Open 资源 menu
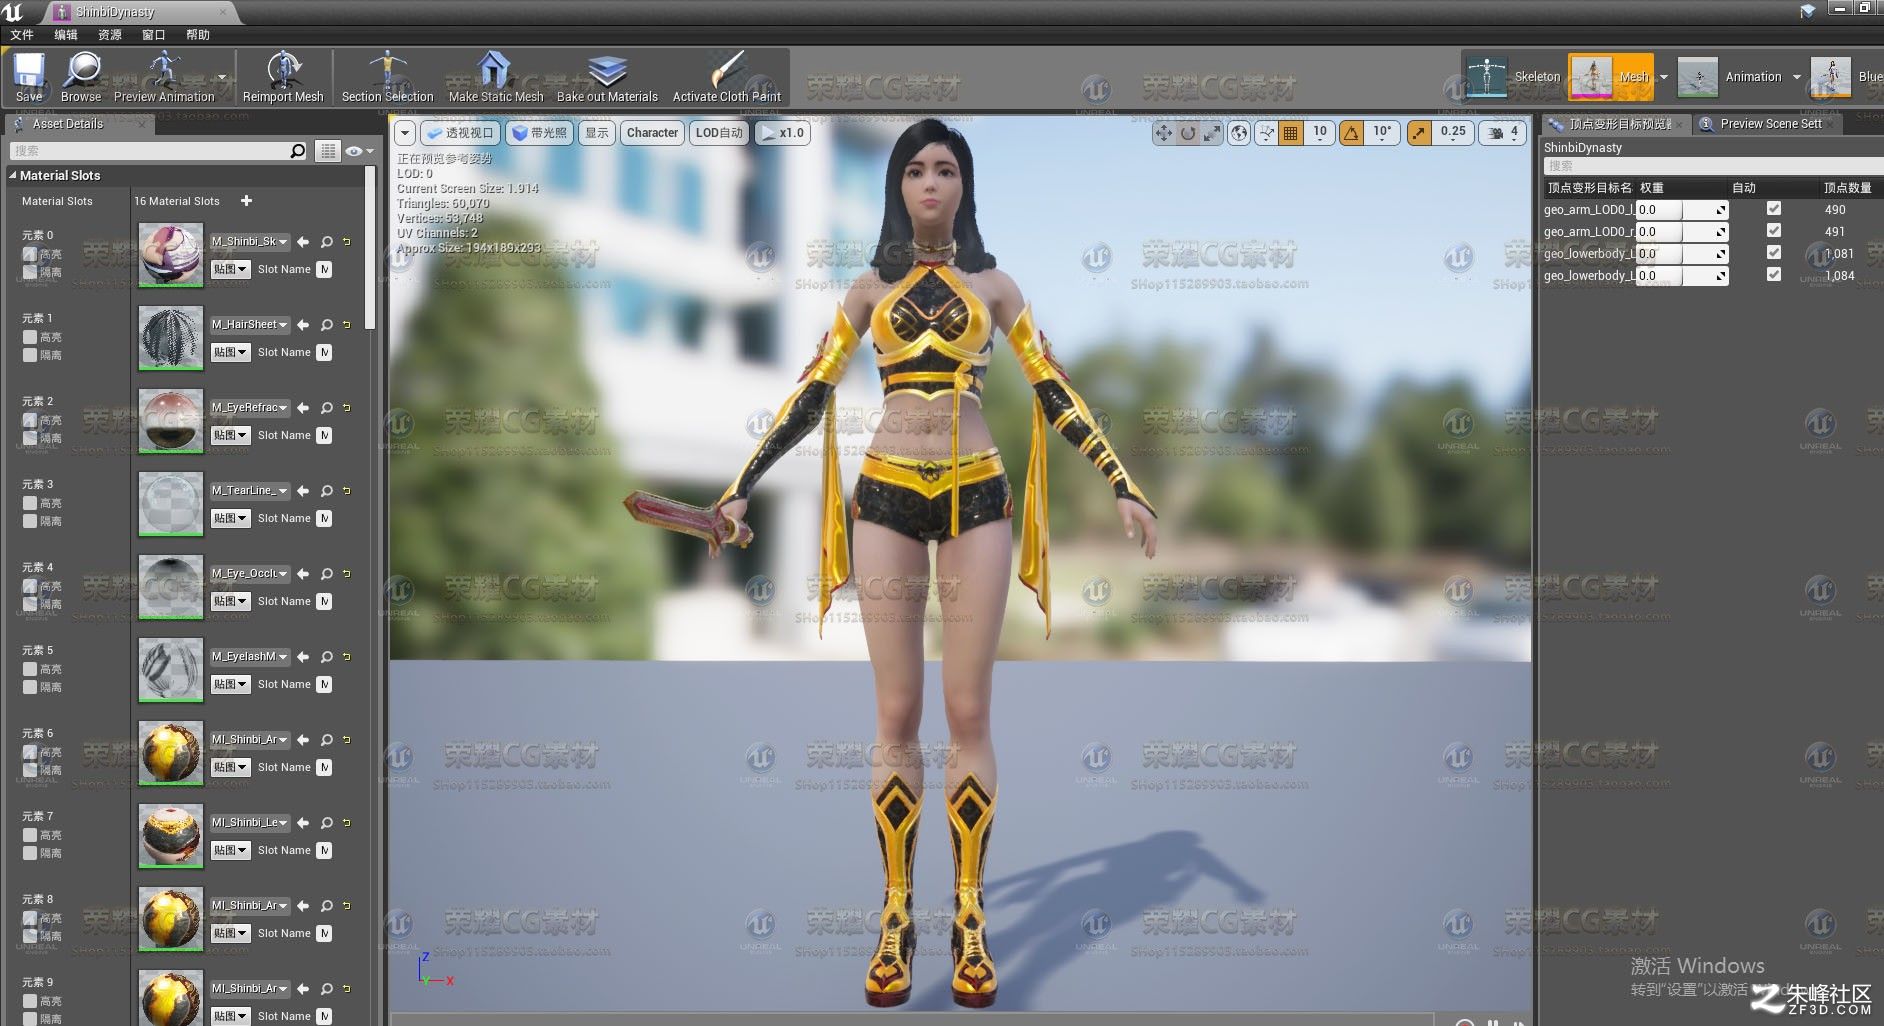Image resolution: width=1884 pixels, height=1026 pixels. tap(110, 34)
